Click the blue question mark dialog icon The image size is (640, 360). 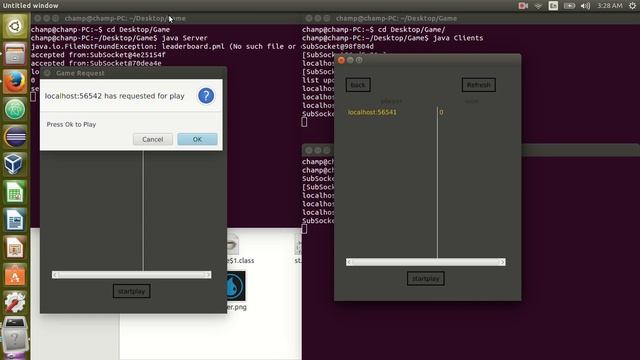(x=206, y=96)
